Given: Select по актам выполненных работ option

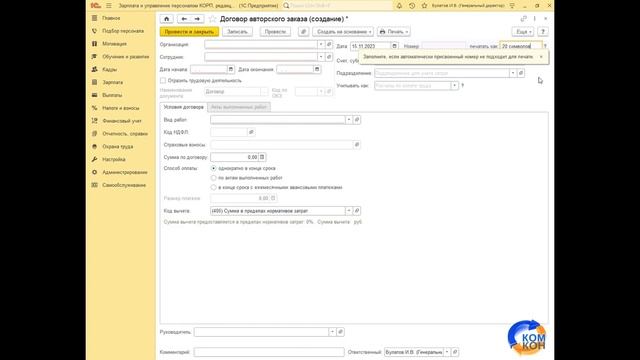Looking at the screenshot, I should 213,178.
